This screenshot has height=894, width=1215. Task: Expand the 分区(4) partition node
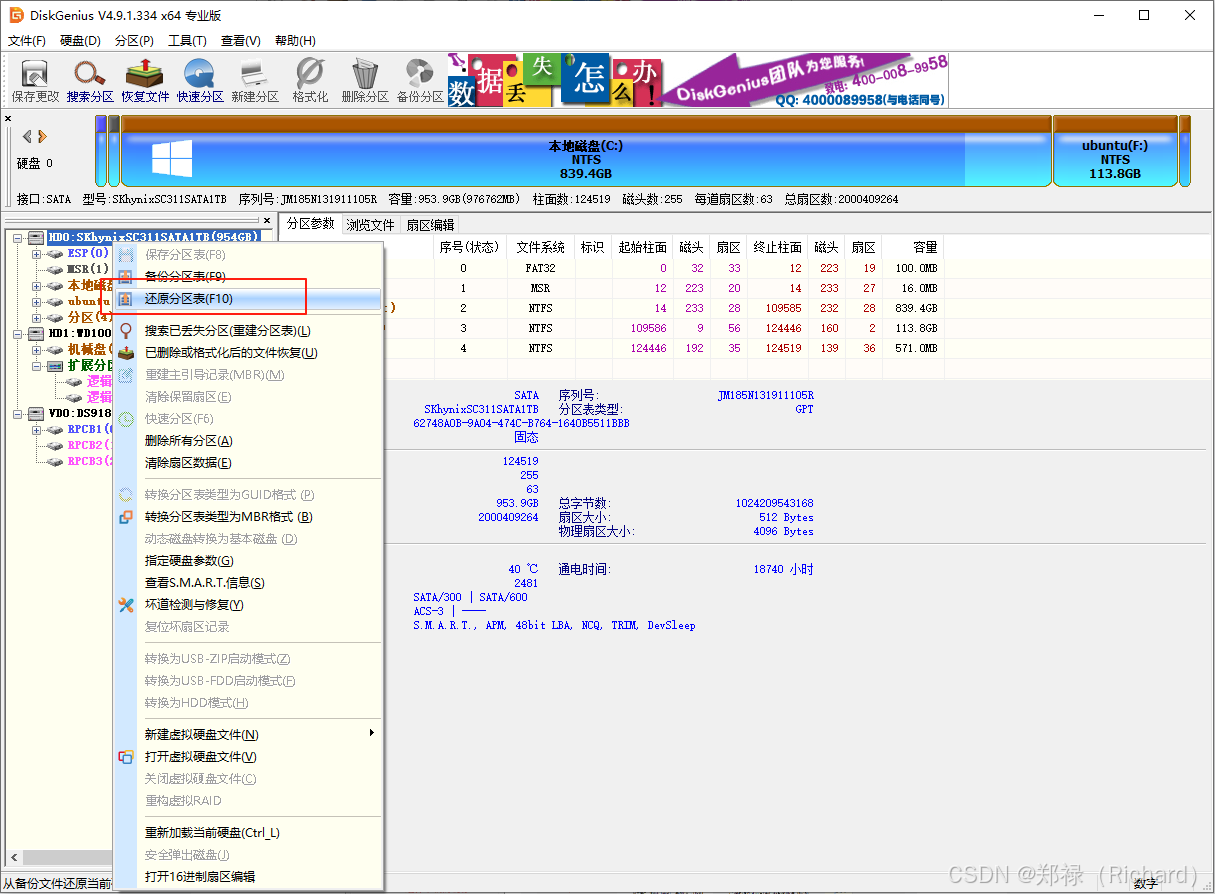pyautogui.click(x=36, y=317)
